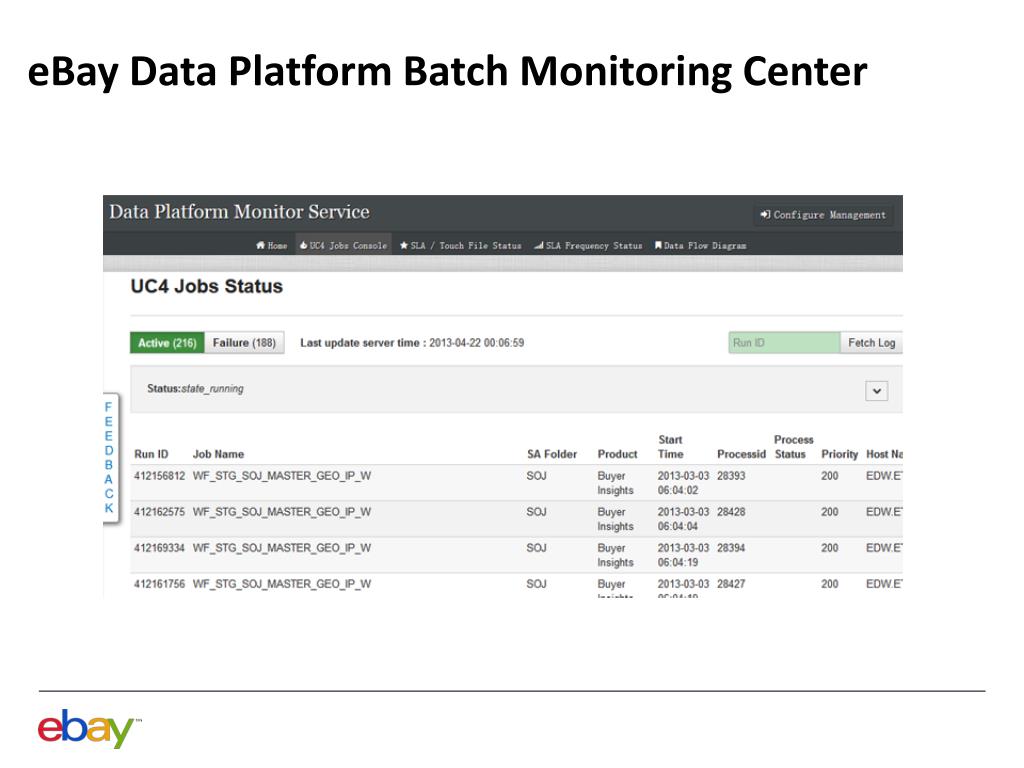The image size is (1024, 768).
Task: Open the Configure Management button
Action: tap(823, 215)
